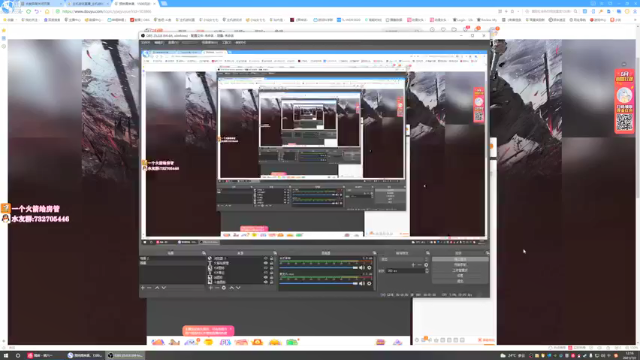This screenshot has height=360, width=640.
Task: Open source properties gear in Sources panel
Action: (x=224, y=288)
